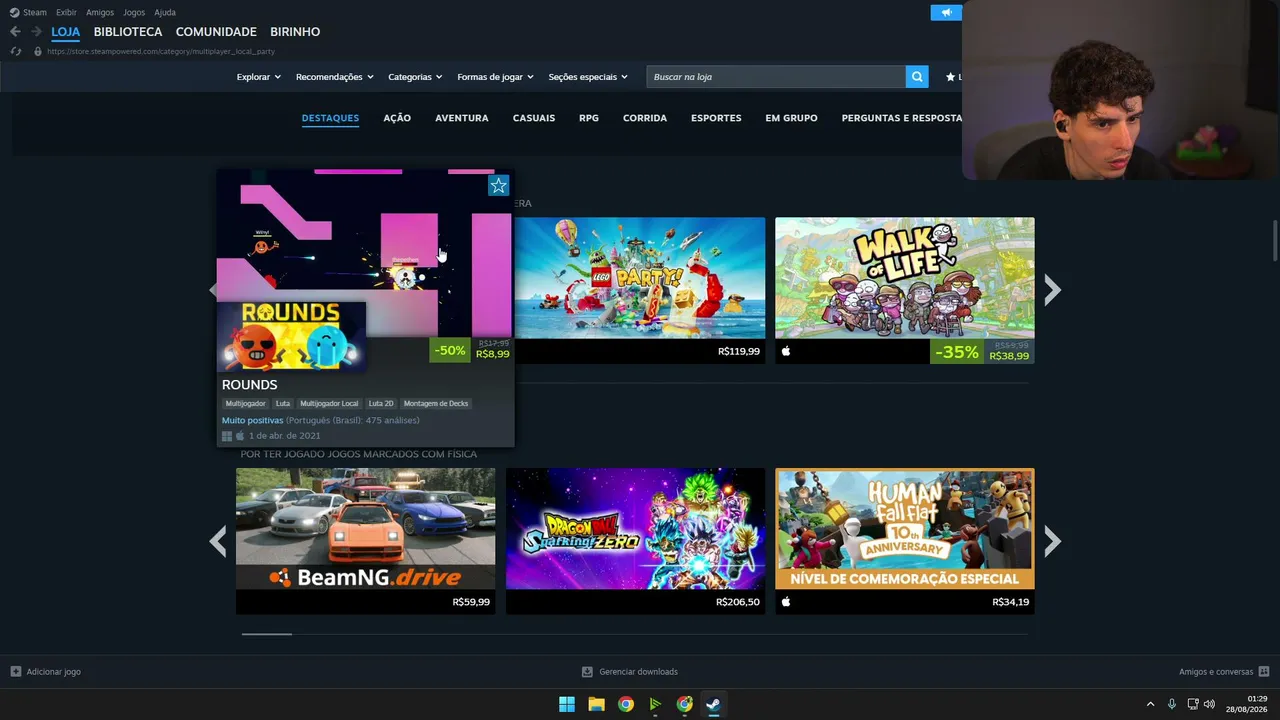
Task: Click the Multijogador Local tag
Action: pos(329,404)
